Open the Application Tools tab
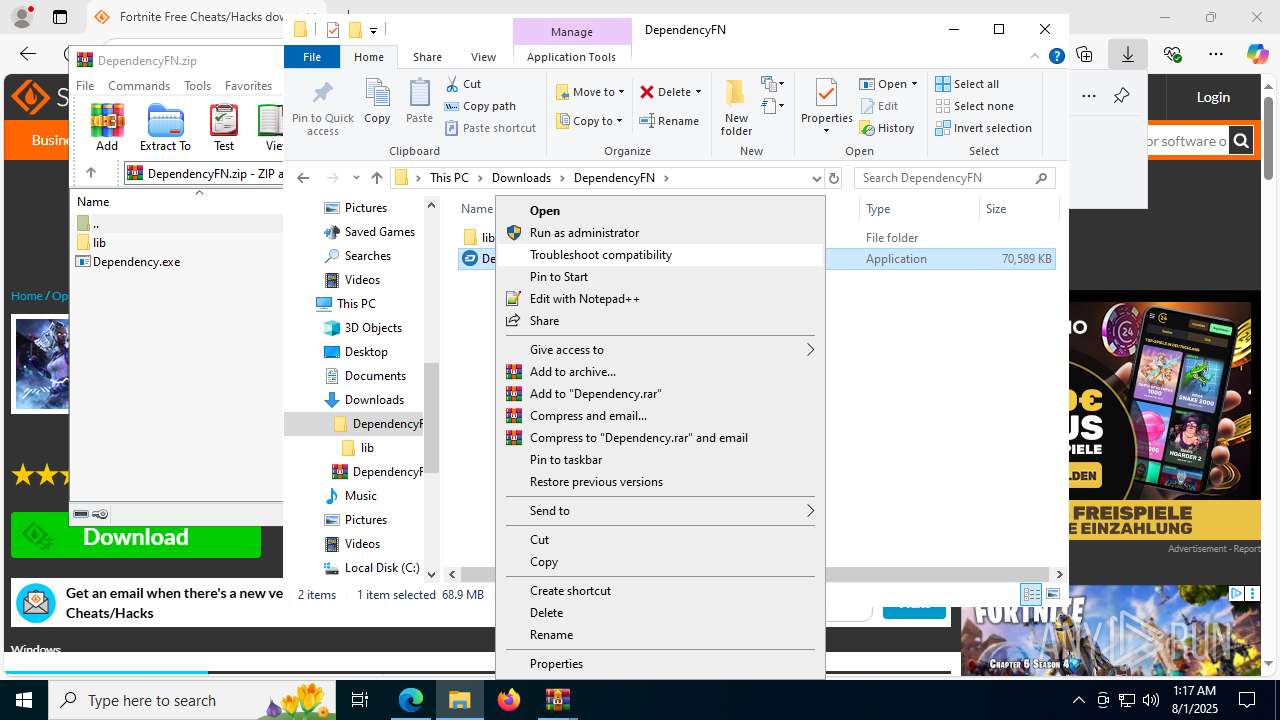 [x=571, y=57]
